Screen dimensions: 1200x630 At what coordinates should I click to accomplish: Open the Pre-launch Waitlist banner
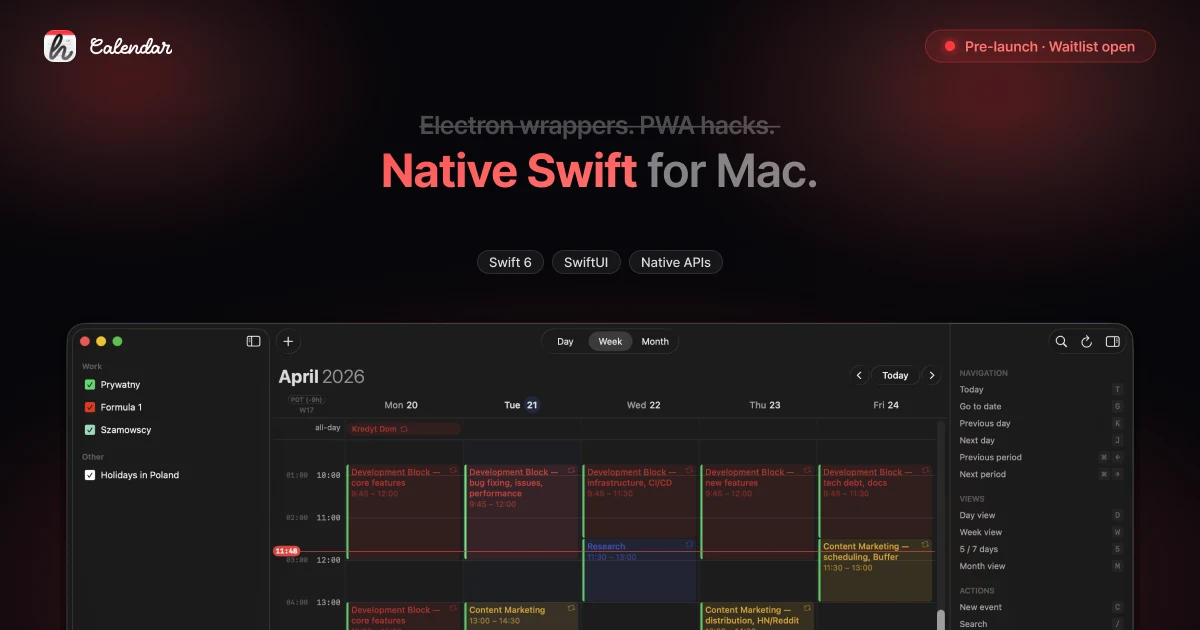coord(1040,46)
